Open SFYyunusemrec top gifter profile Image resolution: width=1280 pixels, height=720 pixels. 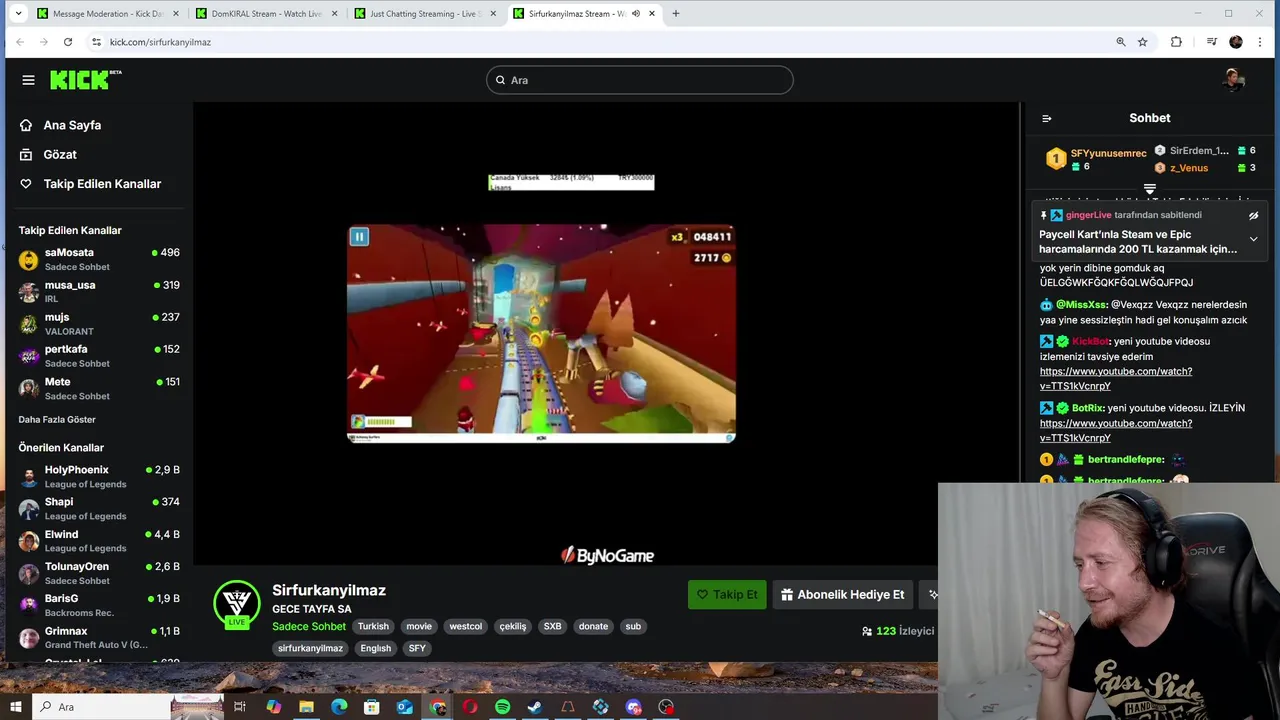point(1108,153)
